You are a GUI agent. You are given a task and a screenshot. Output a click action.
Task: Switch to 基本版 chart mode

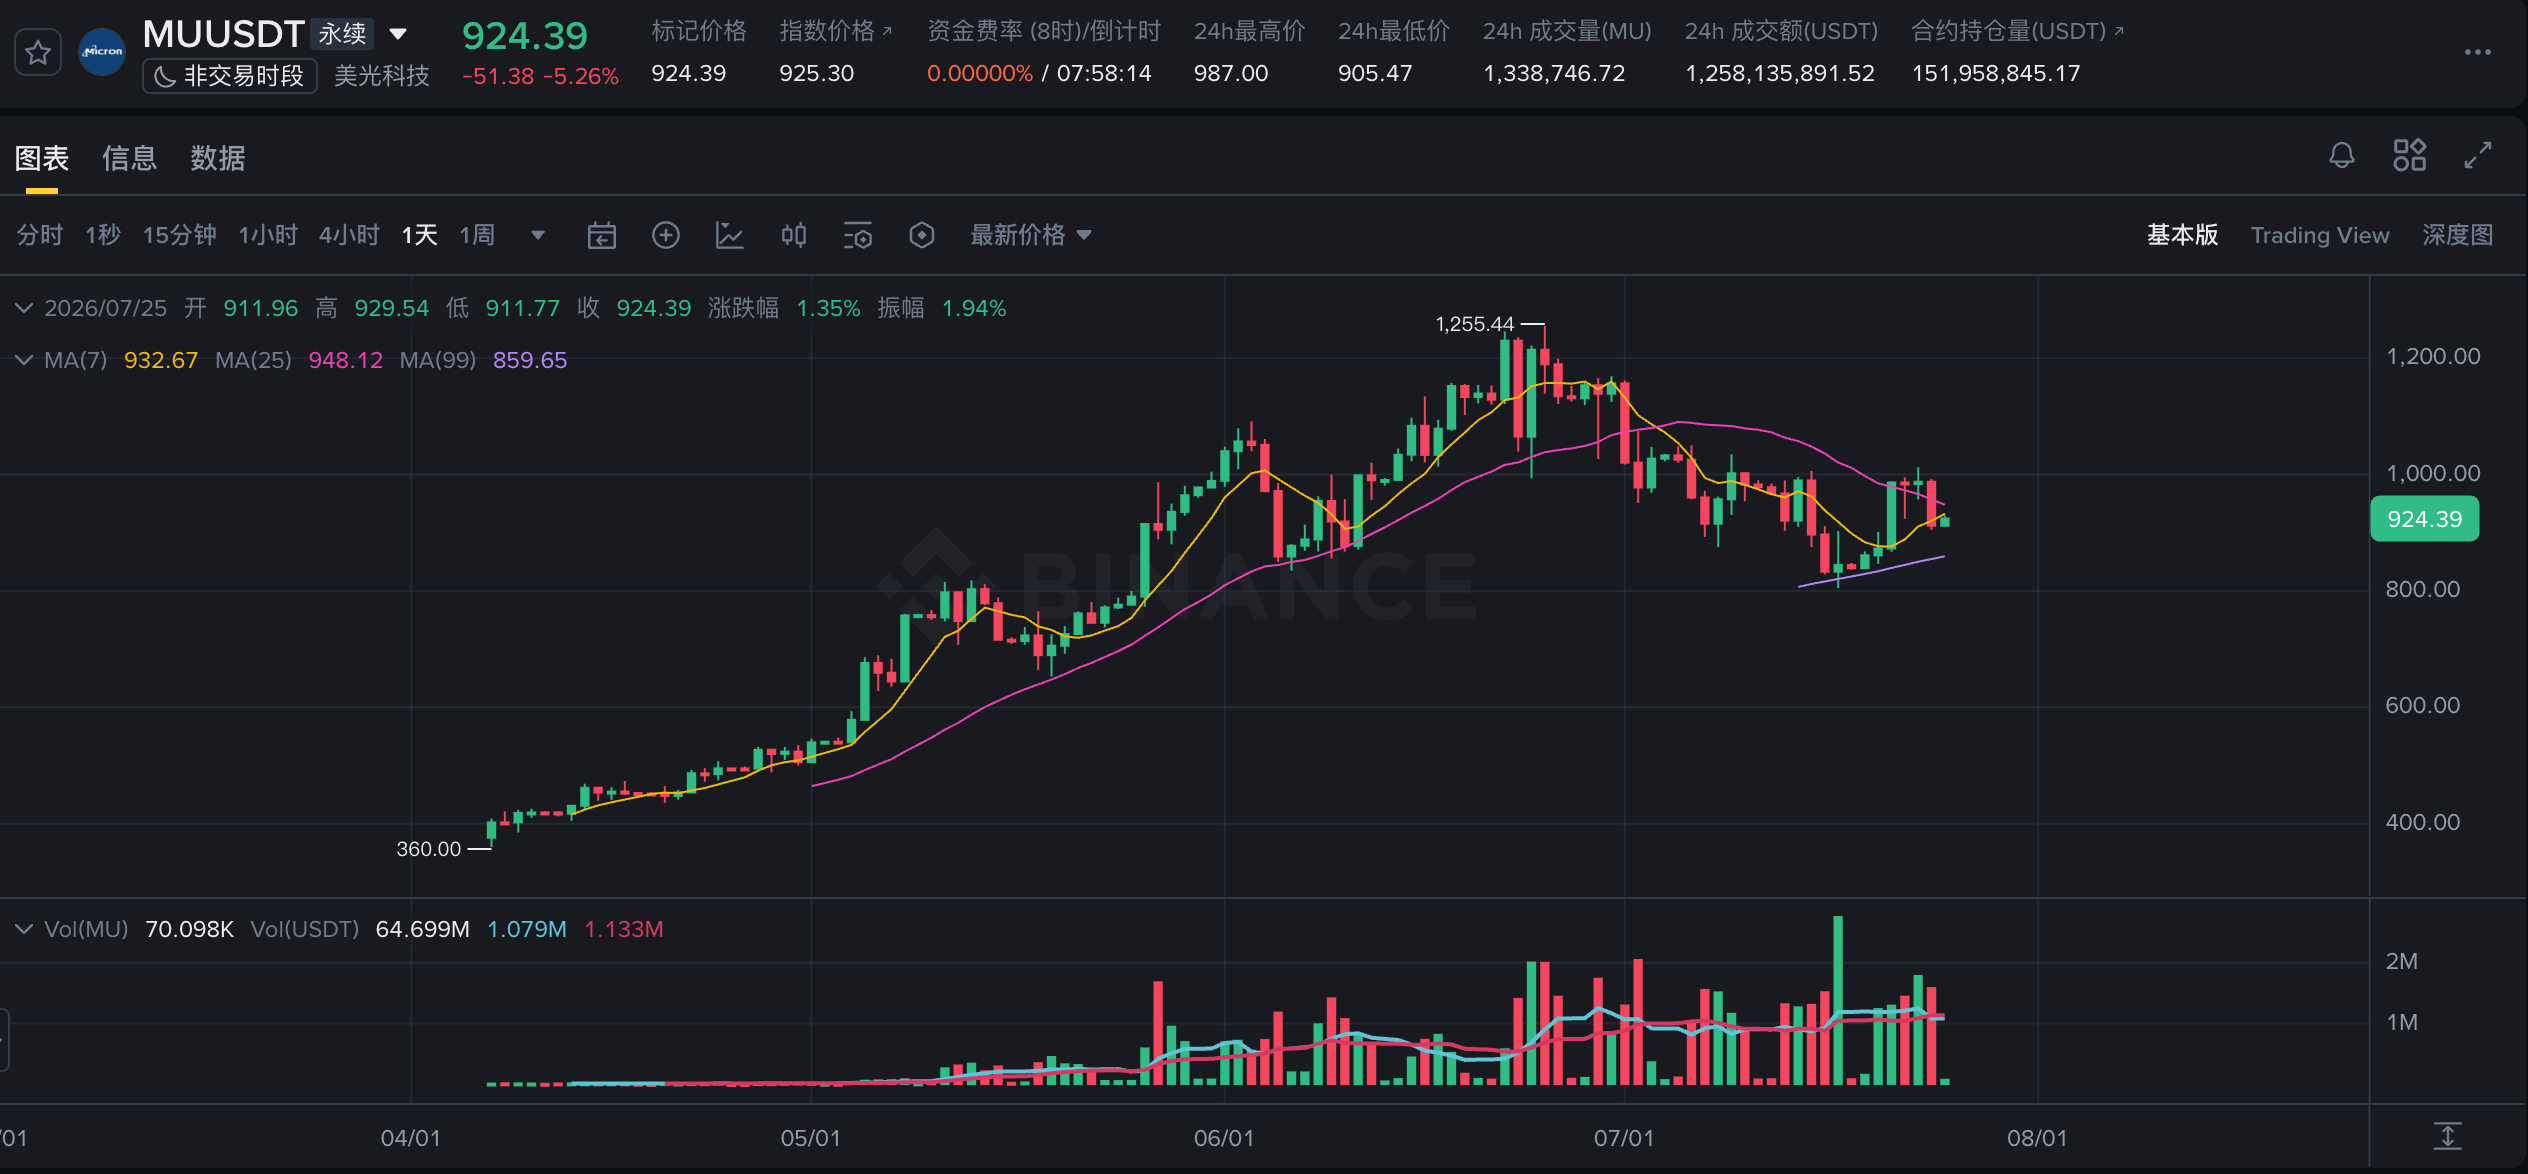pos(2182,235)
